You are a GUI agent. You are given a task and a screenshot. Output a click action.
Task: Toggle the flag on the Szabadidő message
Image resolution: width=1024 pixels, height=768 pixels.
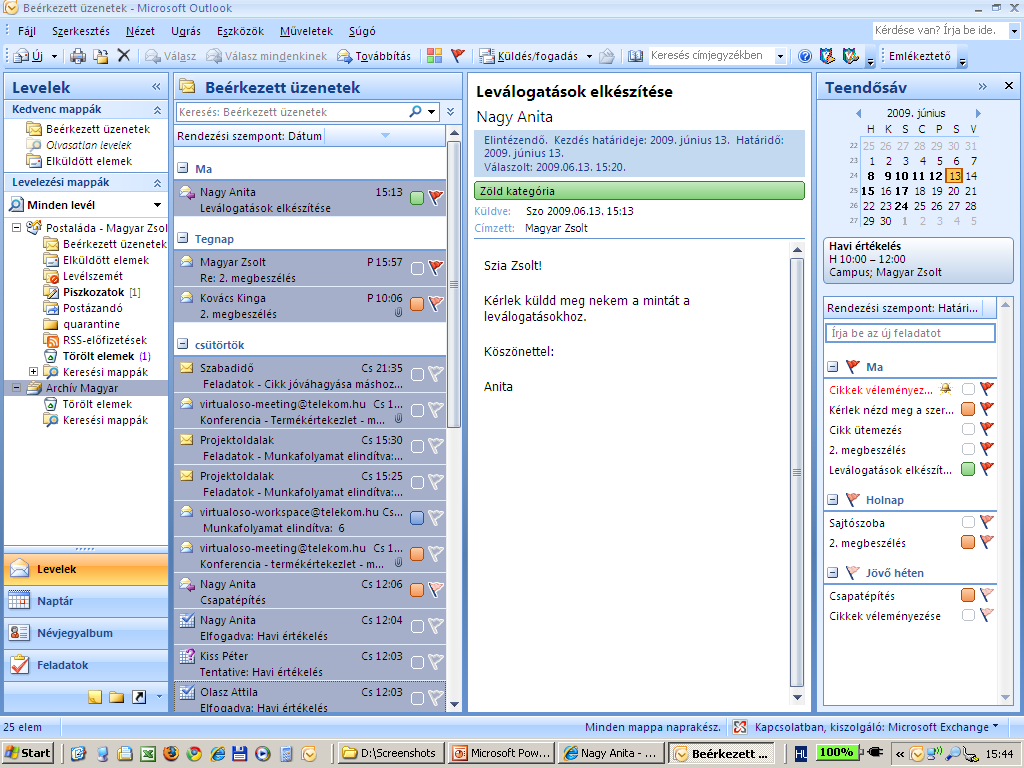pos(436,374)
